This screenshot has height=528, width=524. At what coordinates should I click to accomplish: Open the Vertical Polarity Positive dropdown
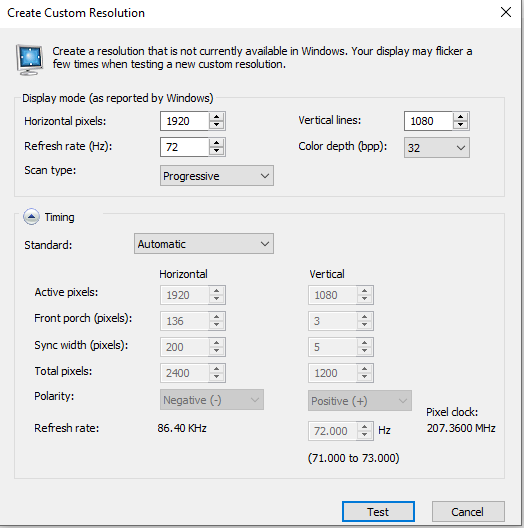(359, 400)
